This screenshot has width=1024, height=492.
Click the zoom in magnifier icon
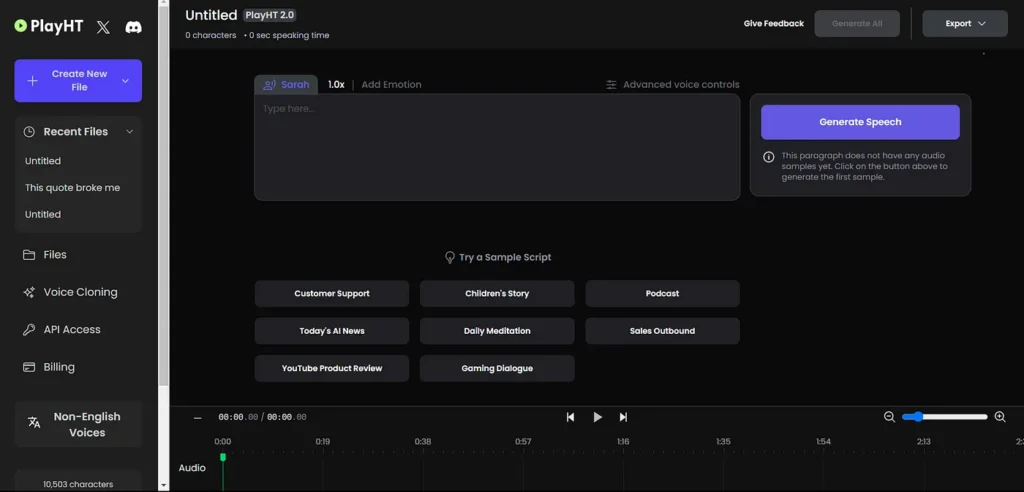(999, 417)
